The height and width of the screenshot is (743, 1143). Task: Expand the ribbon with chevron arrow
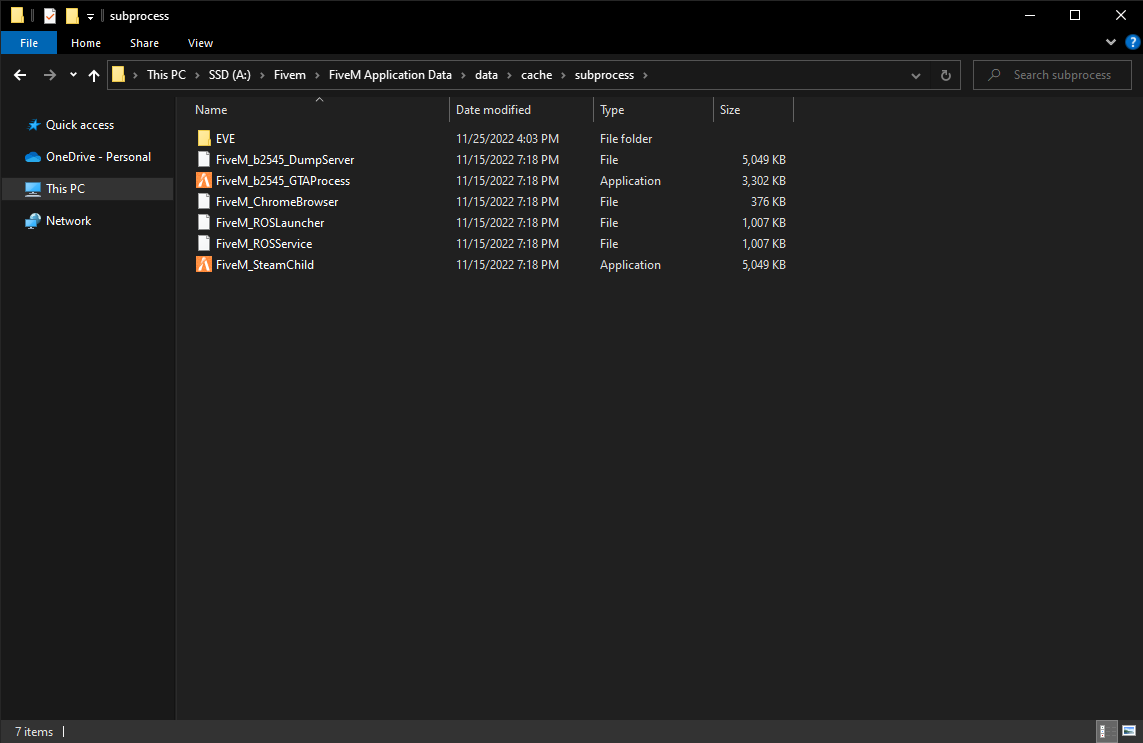tap(1111, 43)
